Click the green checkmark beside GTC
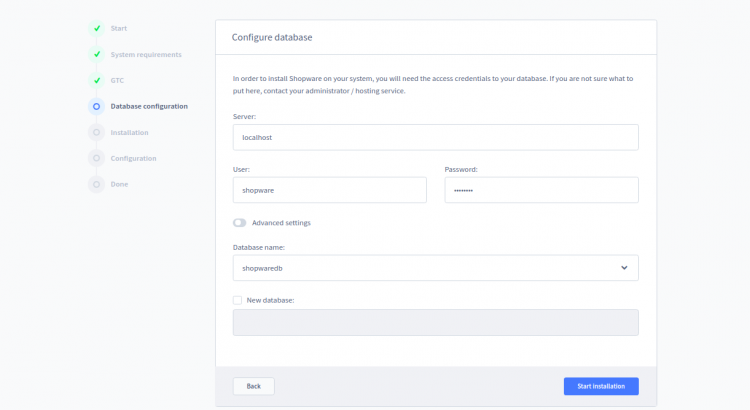Screen dimensions: 750x410 coord(97,80)
